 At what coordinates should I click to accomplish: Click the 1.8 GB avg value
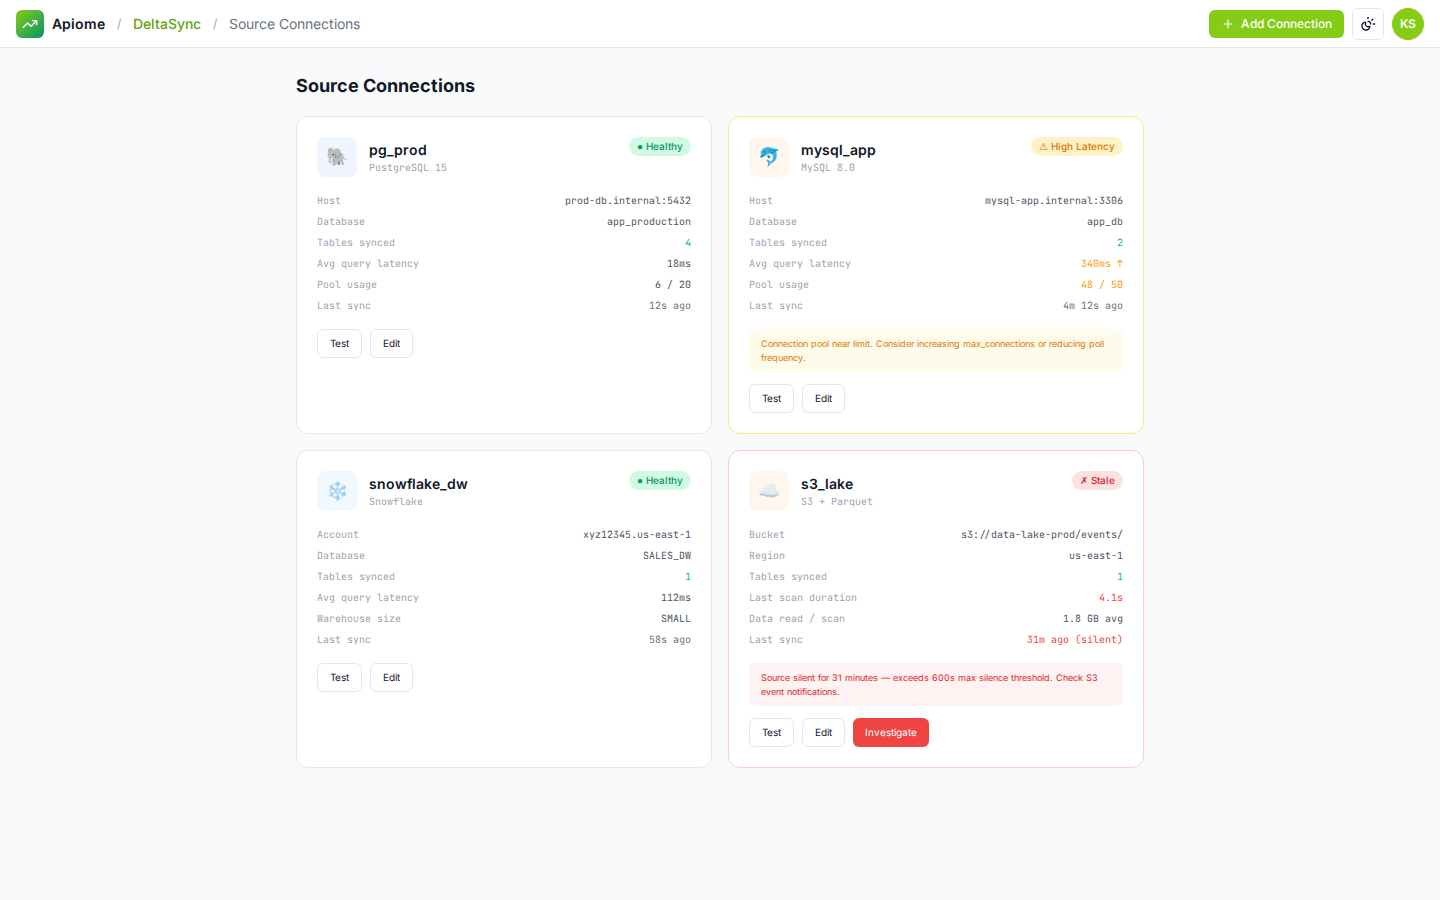1093,619
